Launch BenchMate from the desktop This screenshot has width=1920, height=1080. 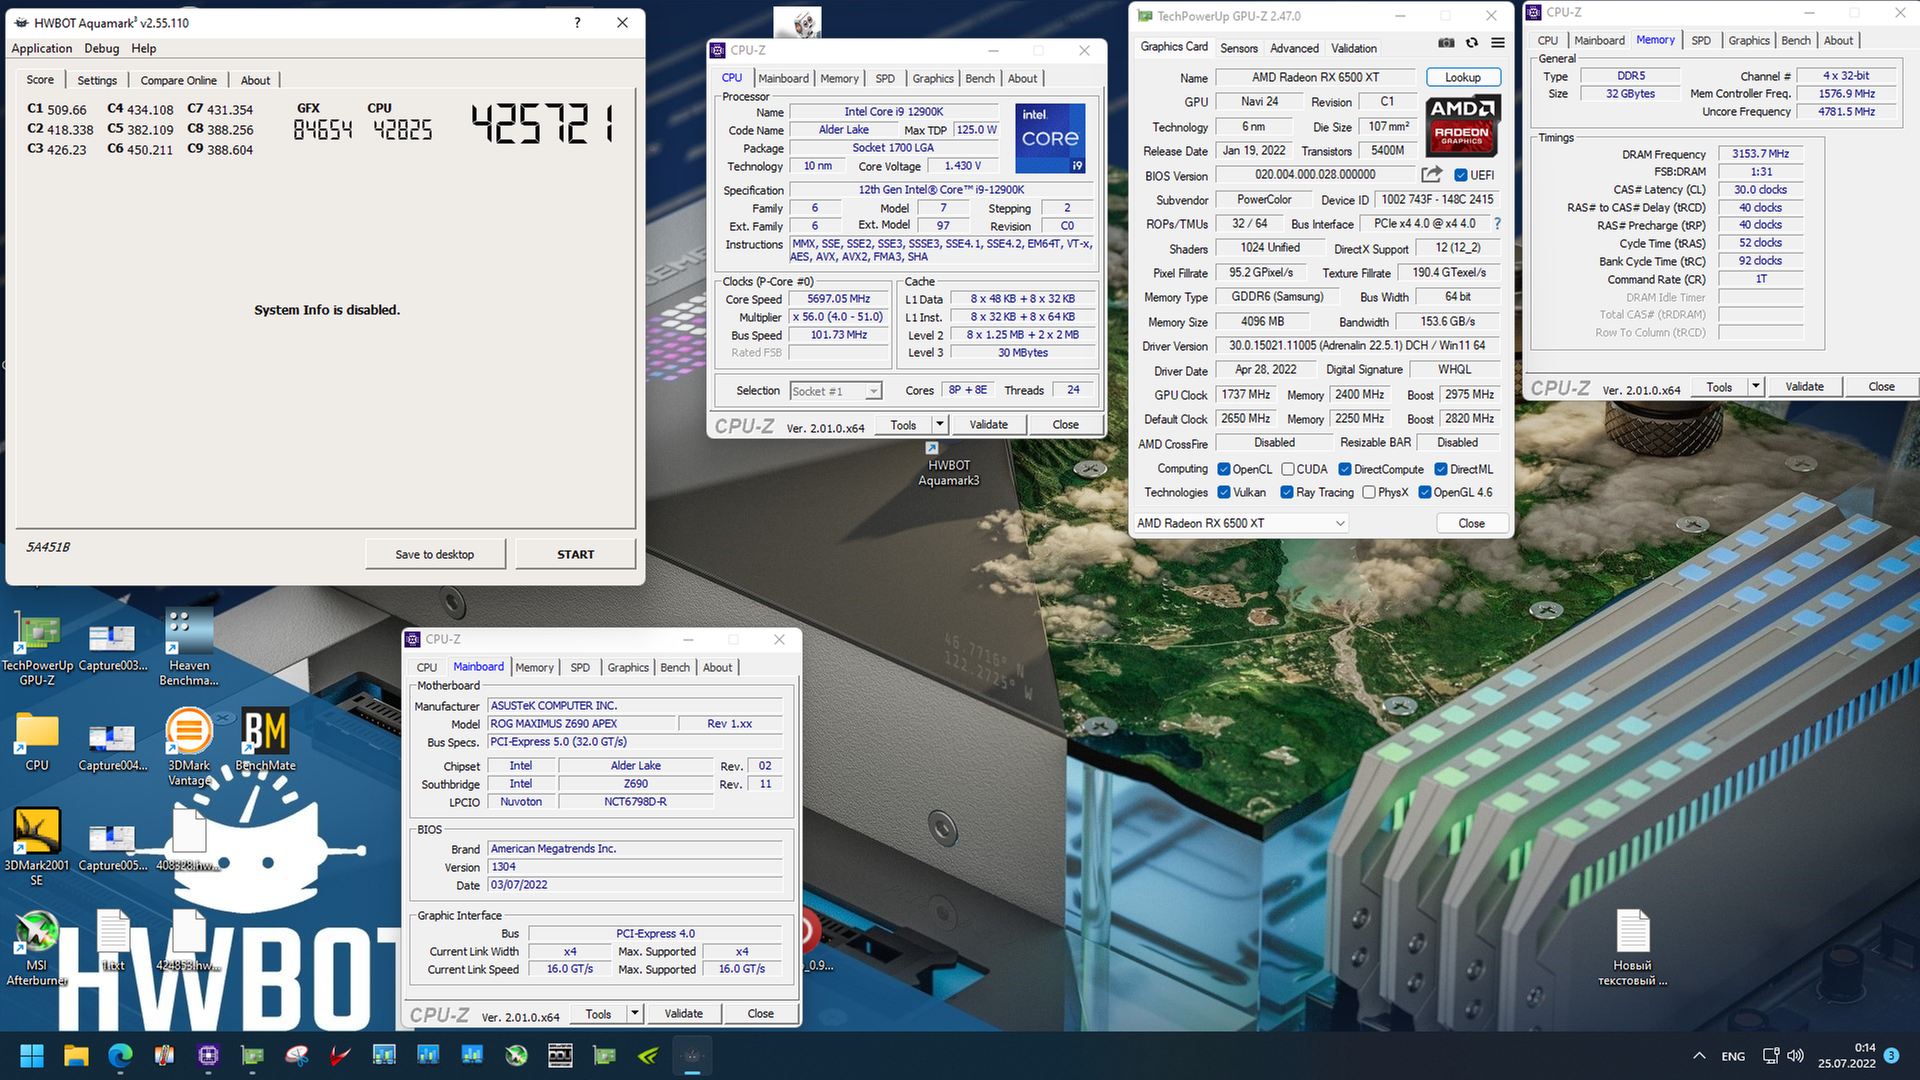coord(265,740)
